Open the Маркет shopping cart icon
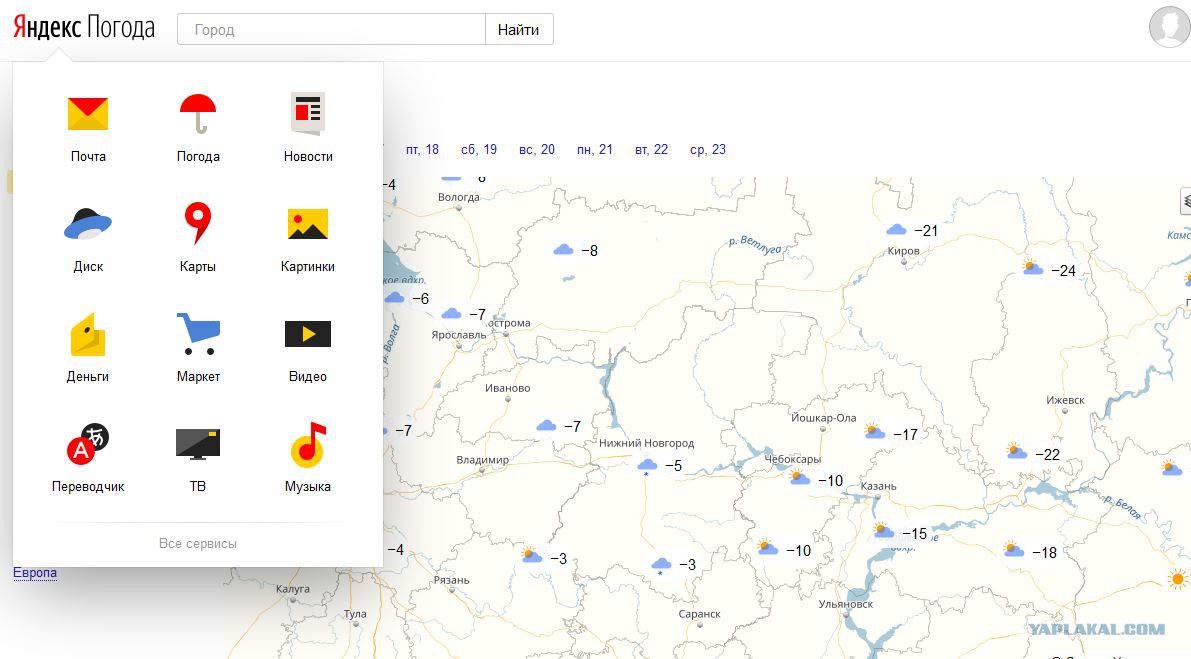Viewport: 1191px width, 659px height. [198, 334]
